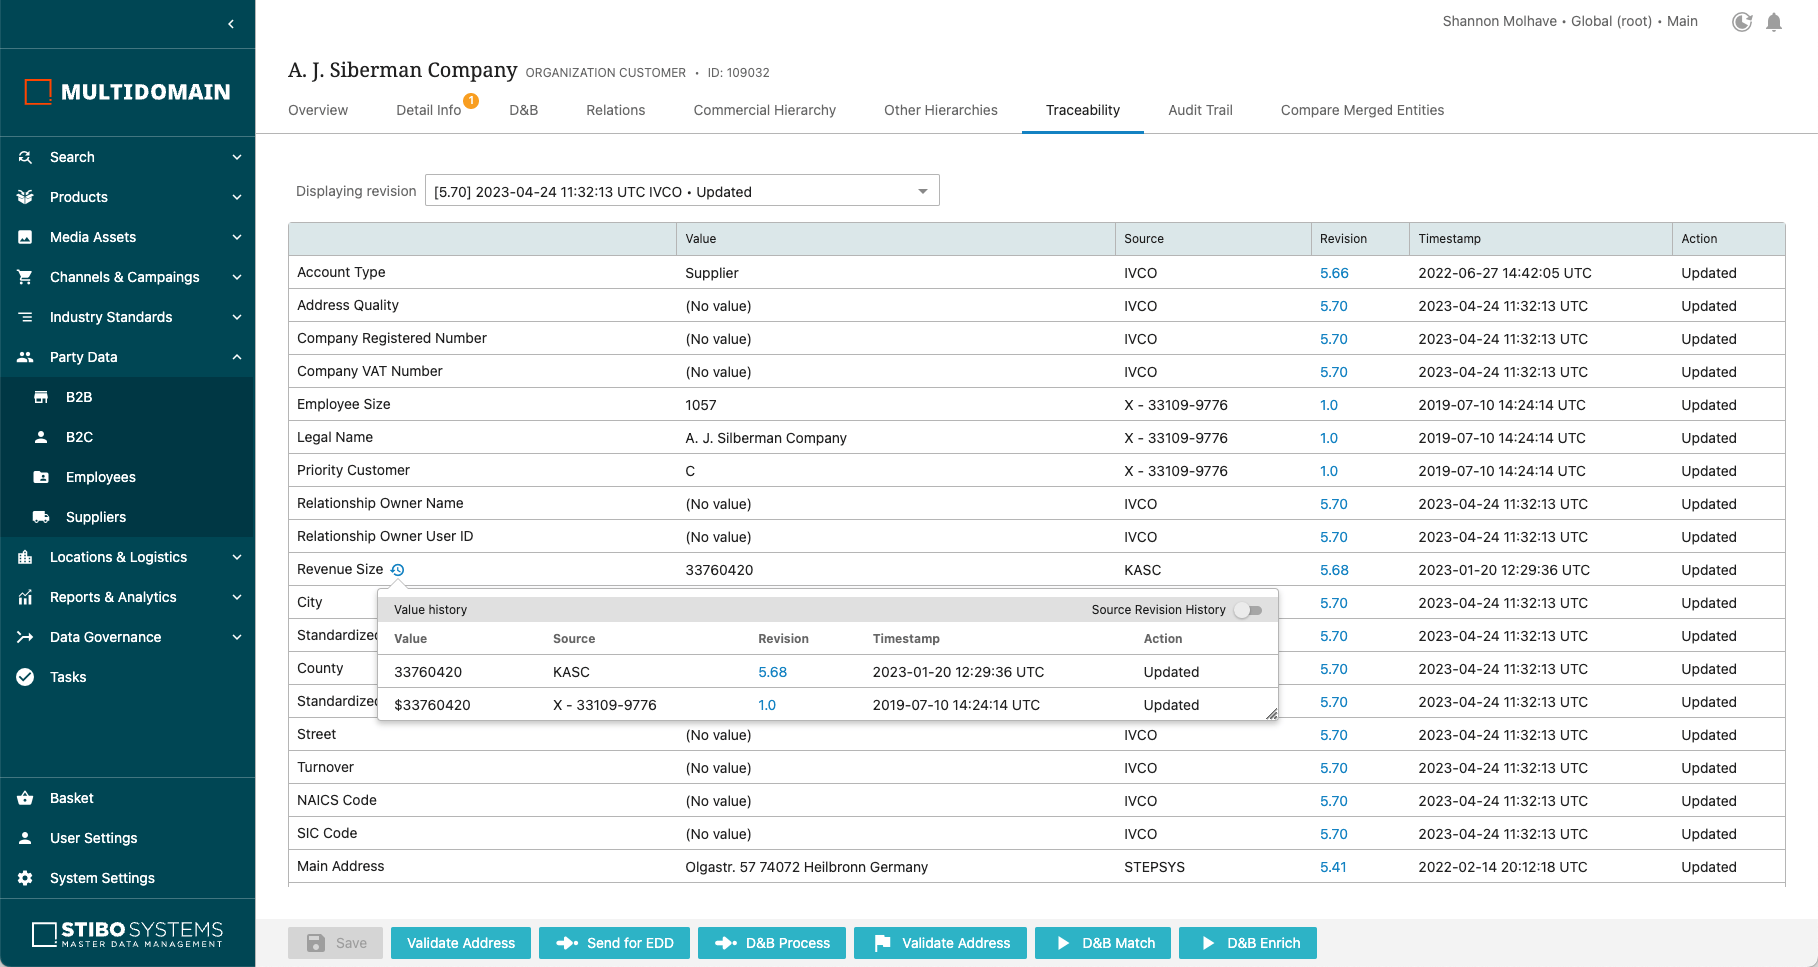This screenshot has width=1818, height=967.
Task: Expand Channels & Campaigns chevron
Action: [x=237, y=277]
